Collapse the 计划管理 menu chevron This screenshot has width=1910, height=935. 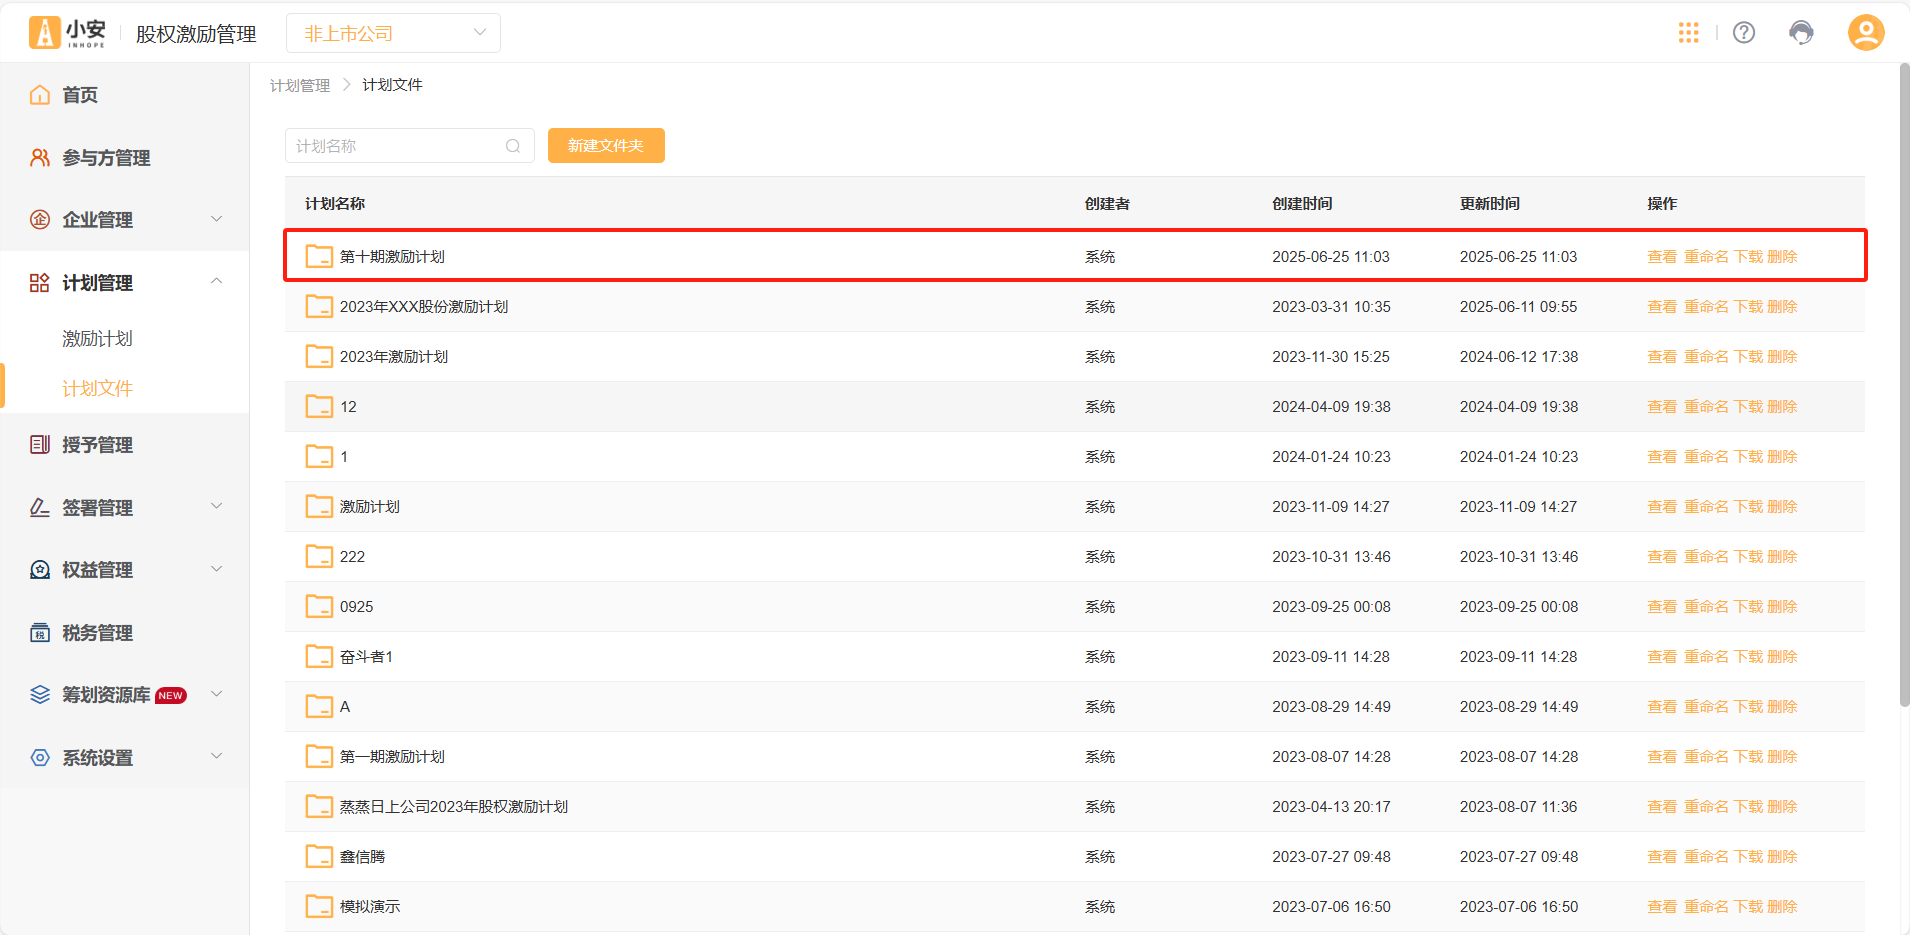[217, 281]
